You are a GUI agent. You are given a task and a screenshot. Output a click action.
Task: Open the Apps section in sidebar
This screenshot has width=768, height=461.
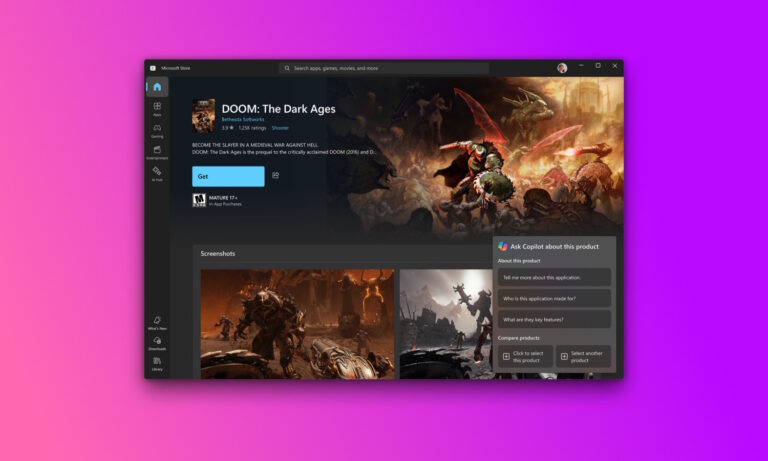coord(157,107)
